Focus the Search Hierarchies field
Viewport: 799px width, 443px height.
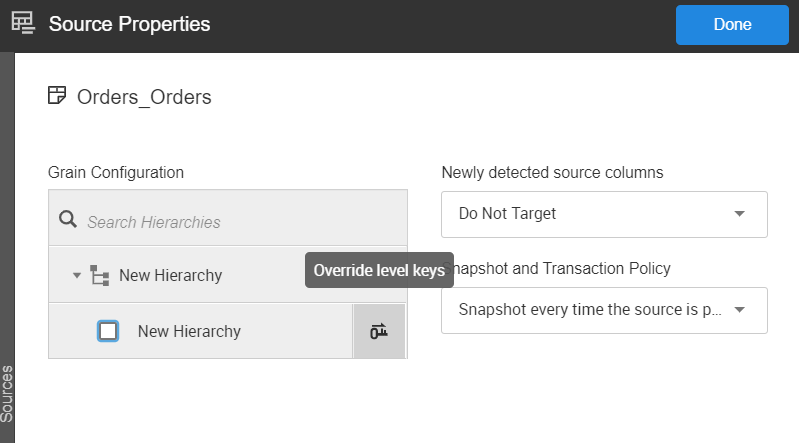pos(240,222)
